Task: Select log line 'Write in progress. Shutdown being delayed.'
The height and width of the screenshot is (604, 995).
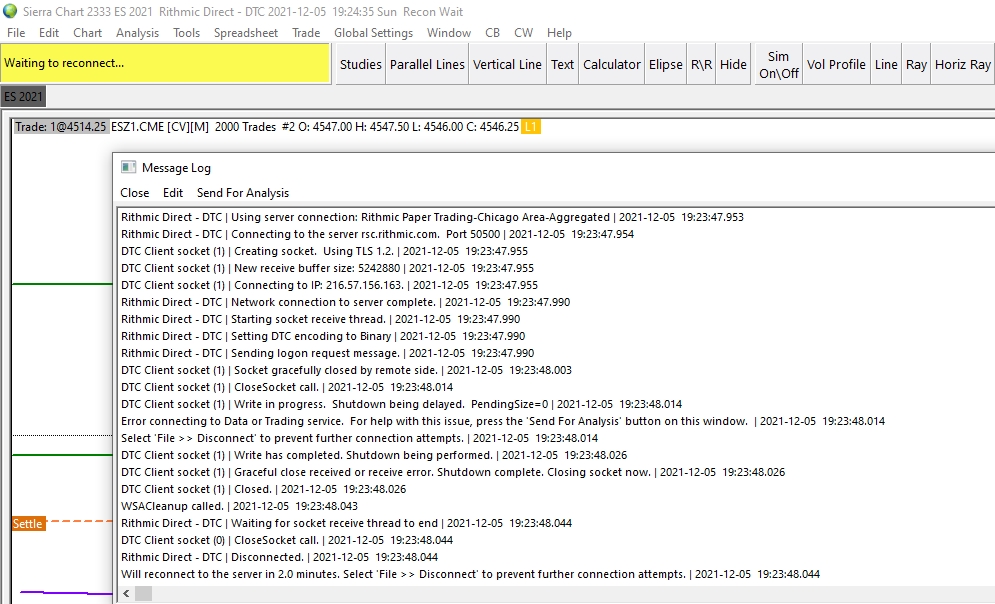Action: 402,404
